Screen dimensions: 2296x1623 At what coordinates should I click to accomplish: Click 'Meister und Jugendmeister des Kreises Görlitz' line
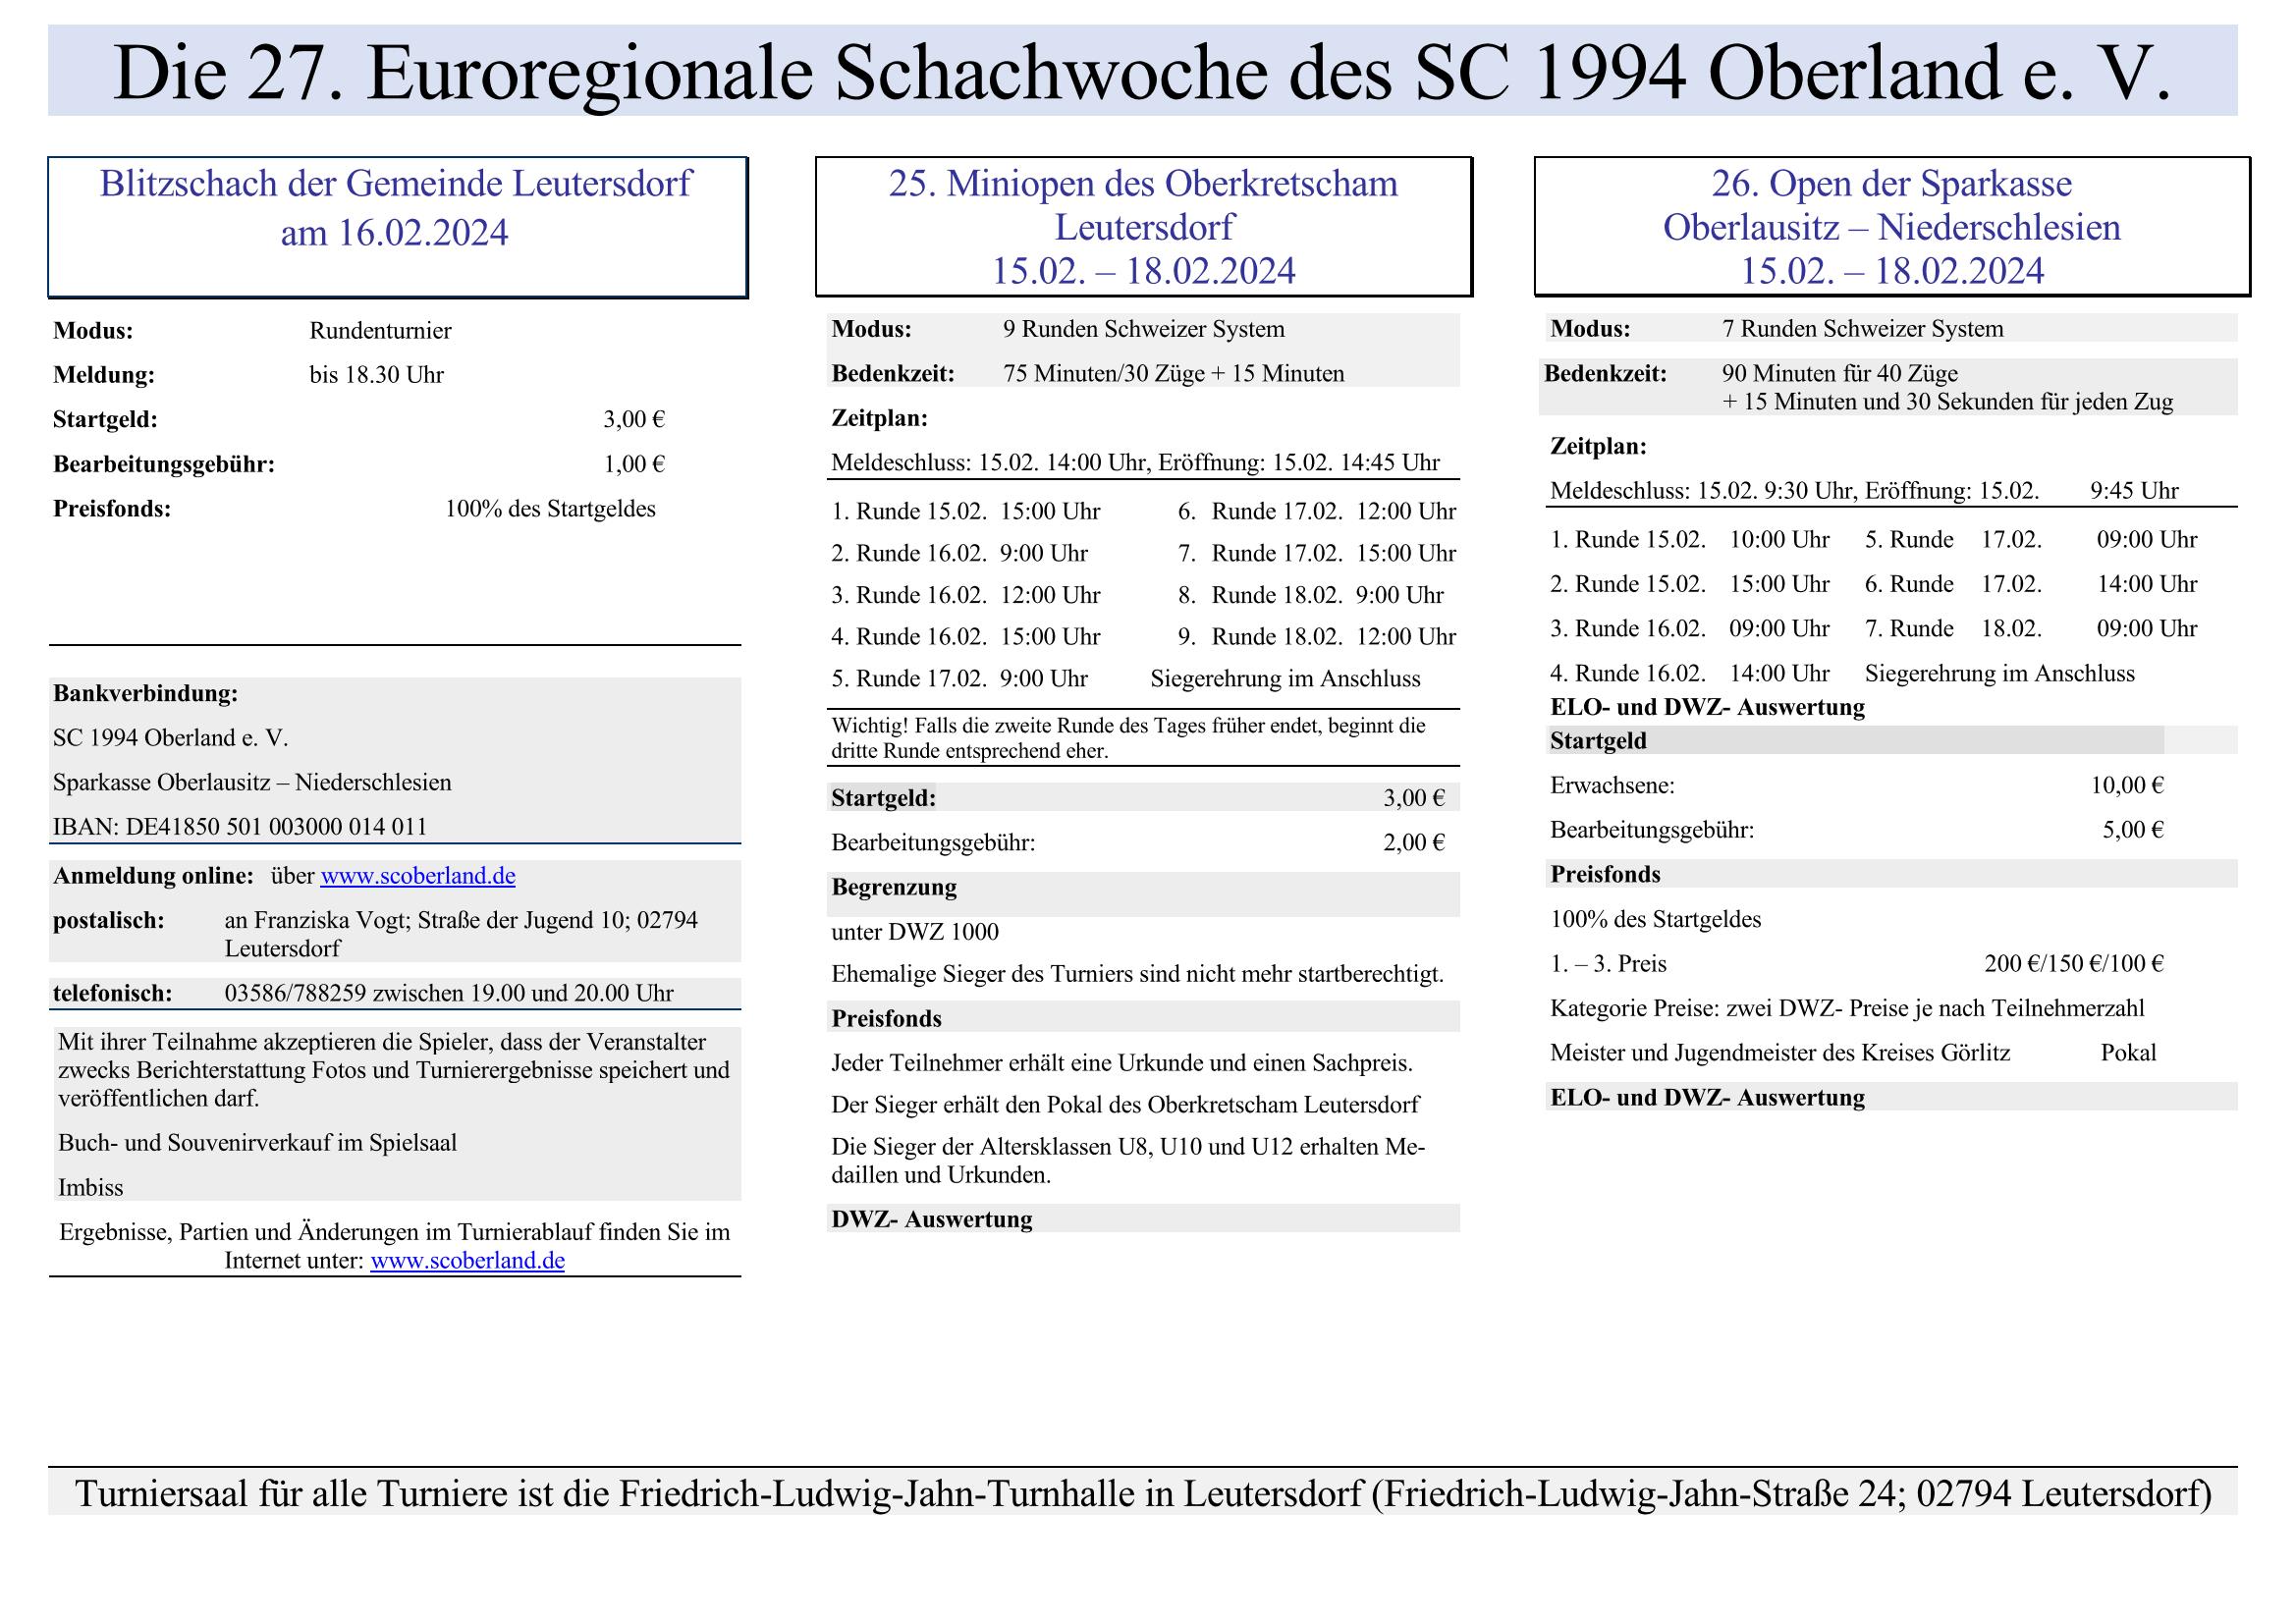pyautogui.click(x=1780, y=1053)
